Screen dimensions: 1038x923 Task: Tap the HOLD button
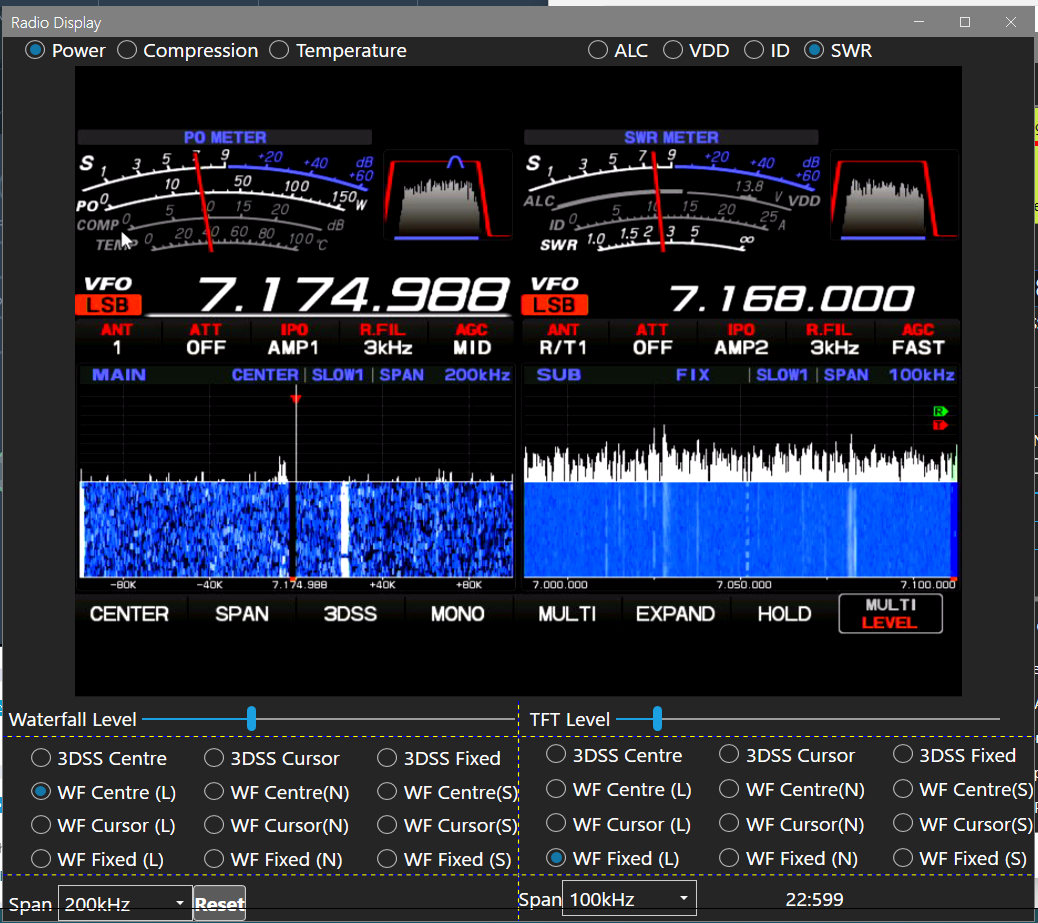[784, 614]
